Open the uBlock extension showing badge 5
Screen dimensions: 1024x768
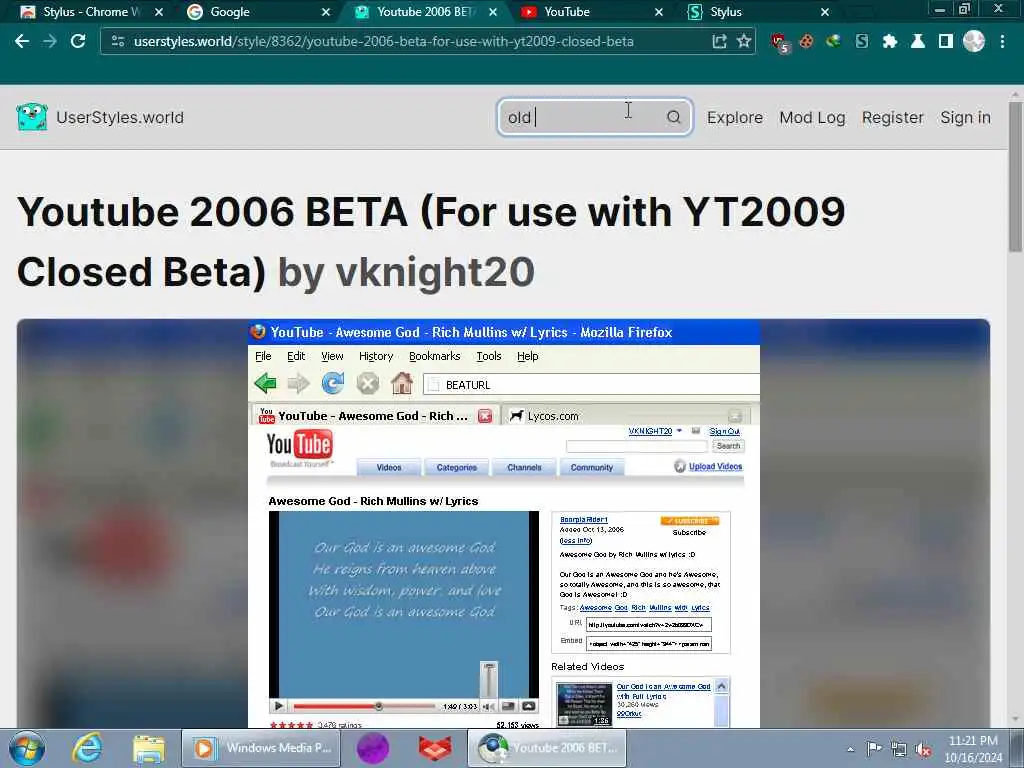[780, 42]
